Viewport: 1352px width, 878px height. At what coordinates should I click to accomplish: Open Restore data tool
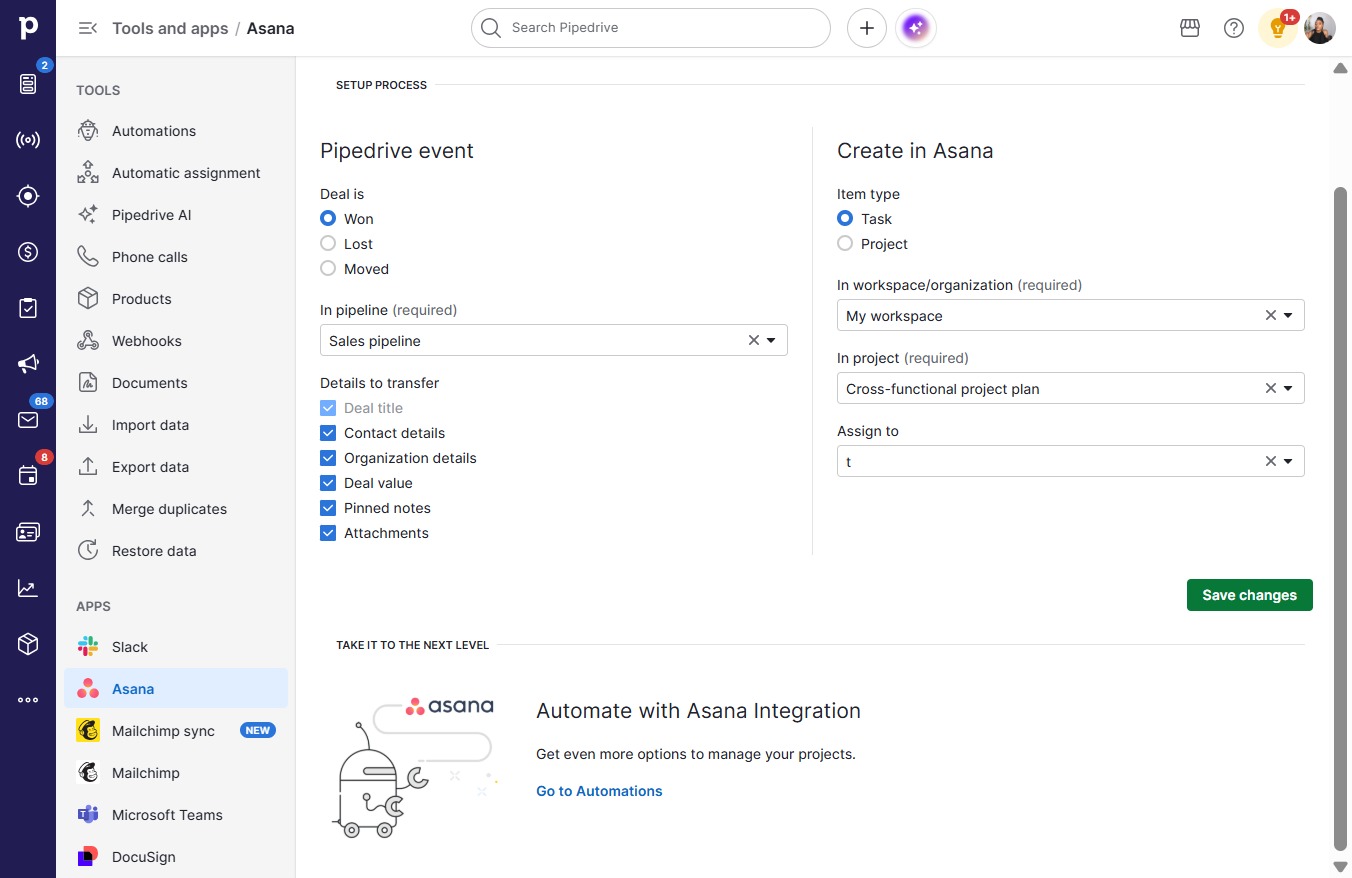tap(176, 551)
